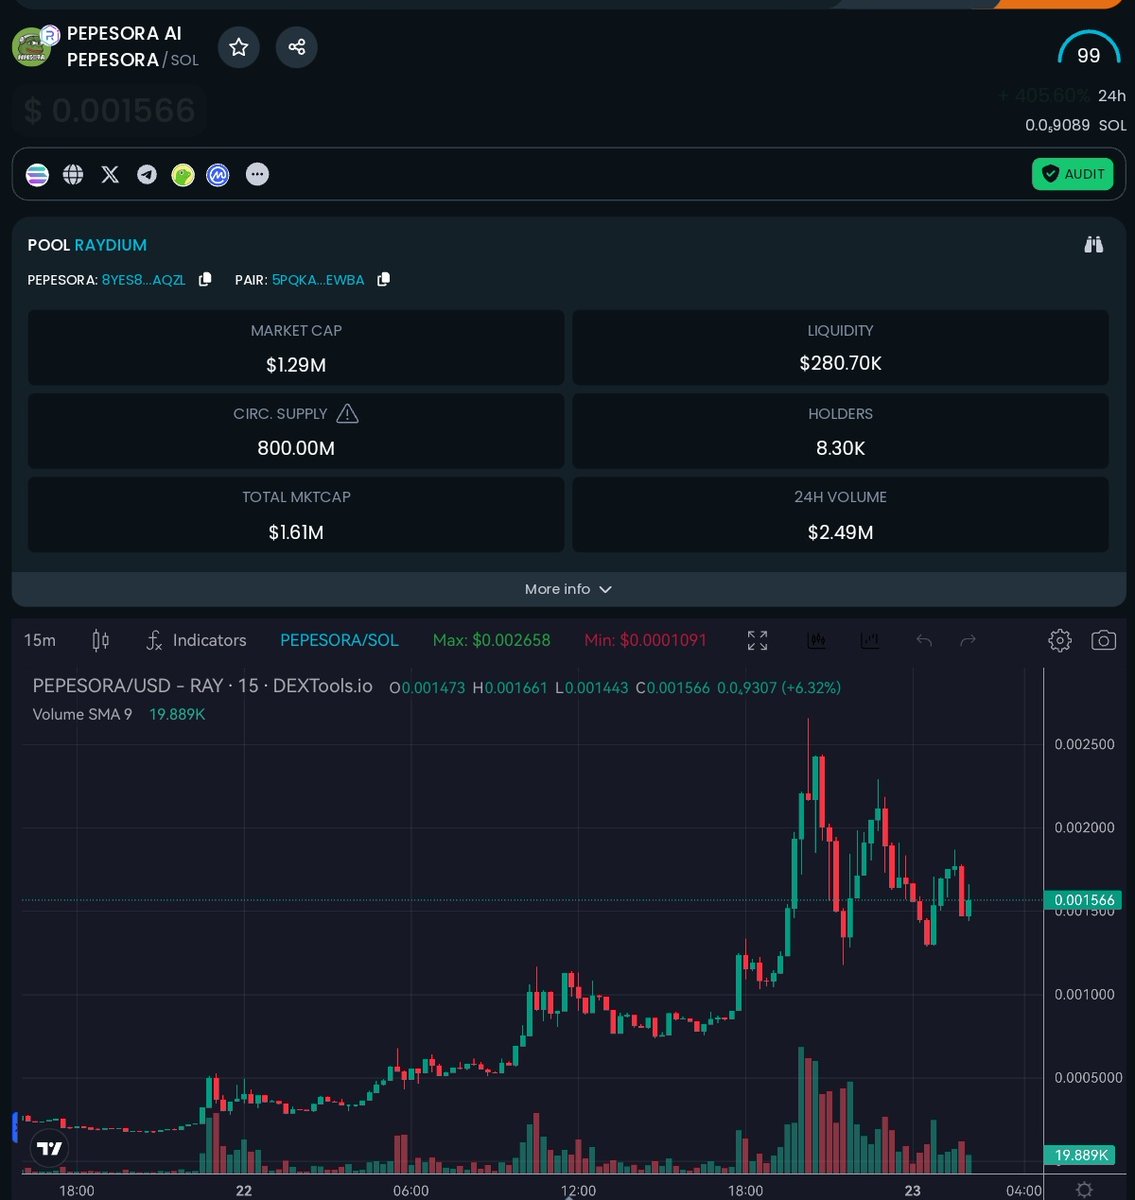The height and width of the screenshot is (1200, 1135).
Task: Copy the PAIR address 5PQKA...EWBA
Action: [384, 280]
